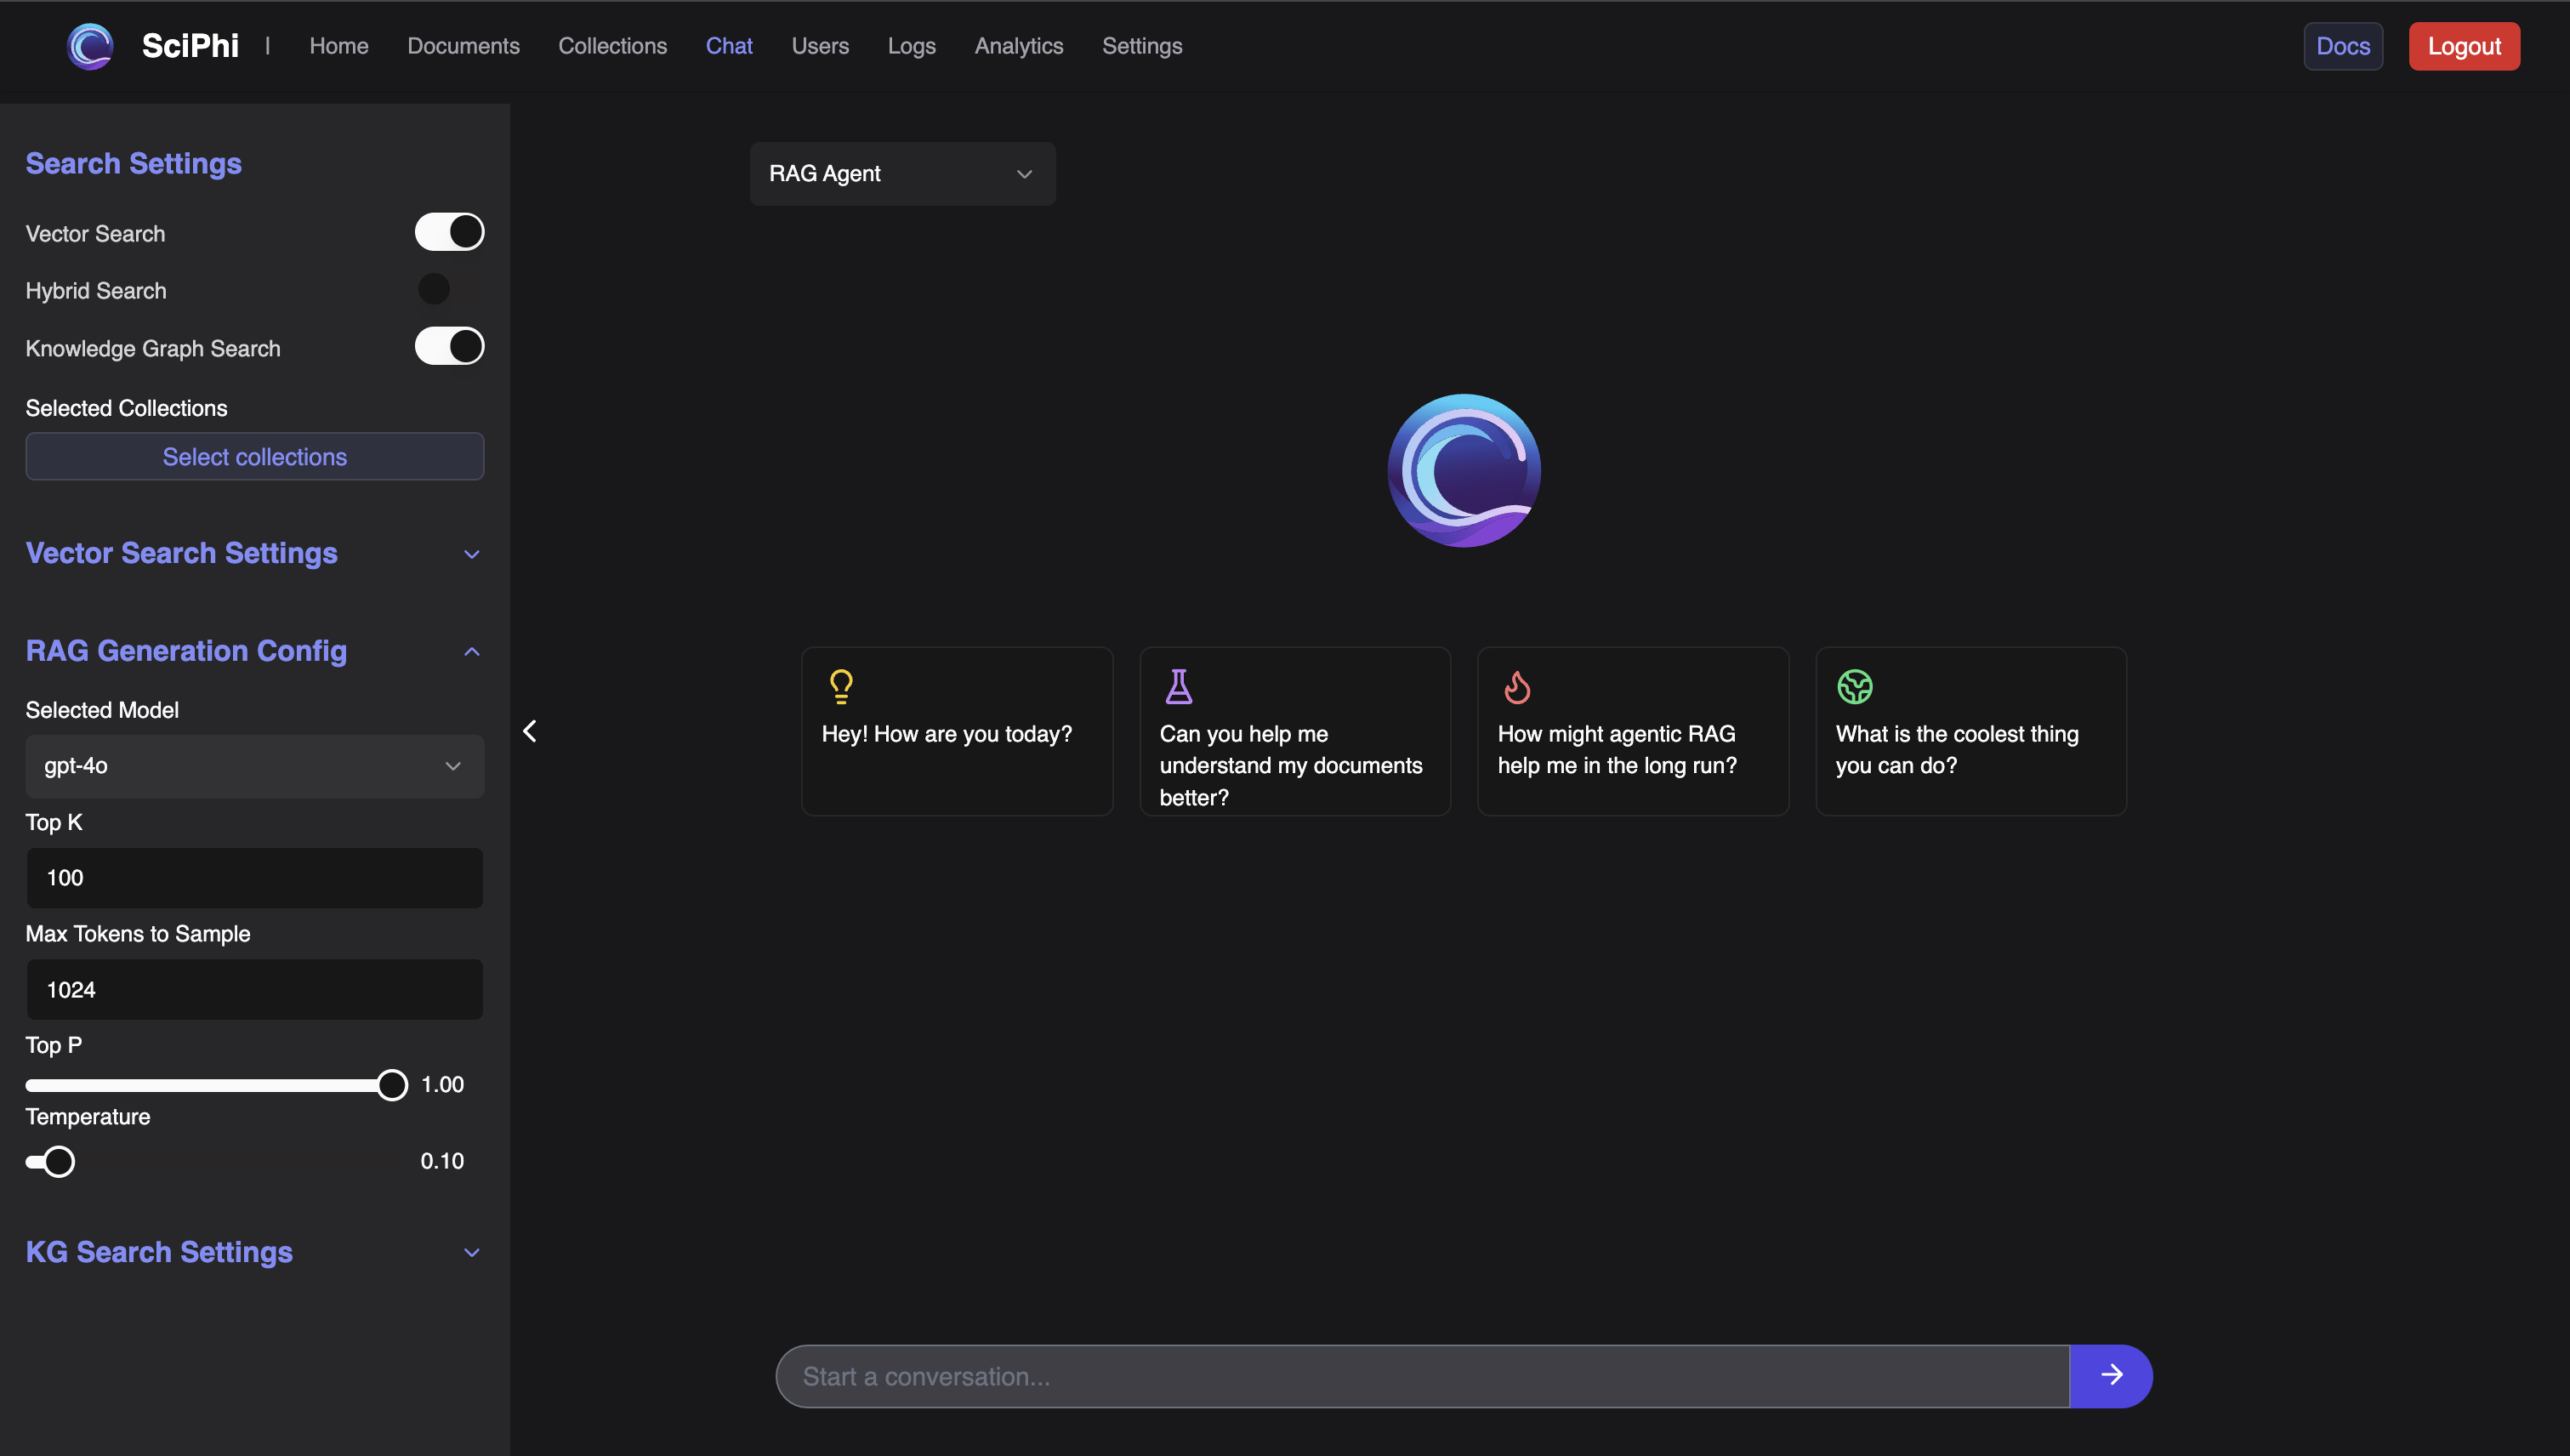Open the RAG Agent mode dropdown
The width and height of the screenshot is (2570, 1456).
(902, 173)
